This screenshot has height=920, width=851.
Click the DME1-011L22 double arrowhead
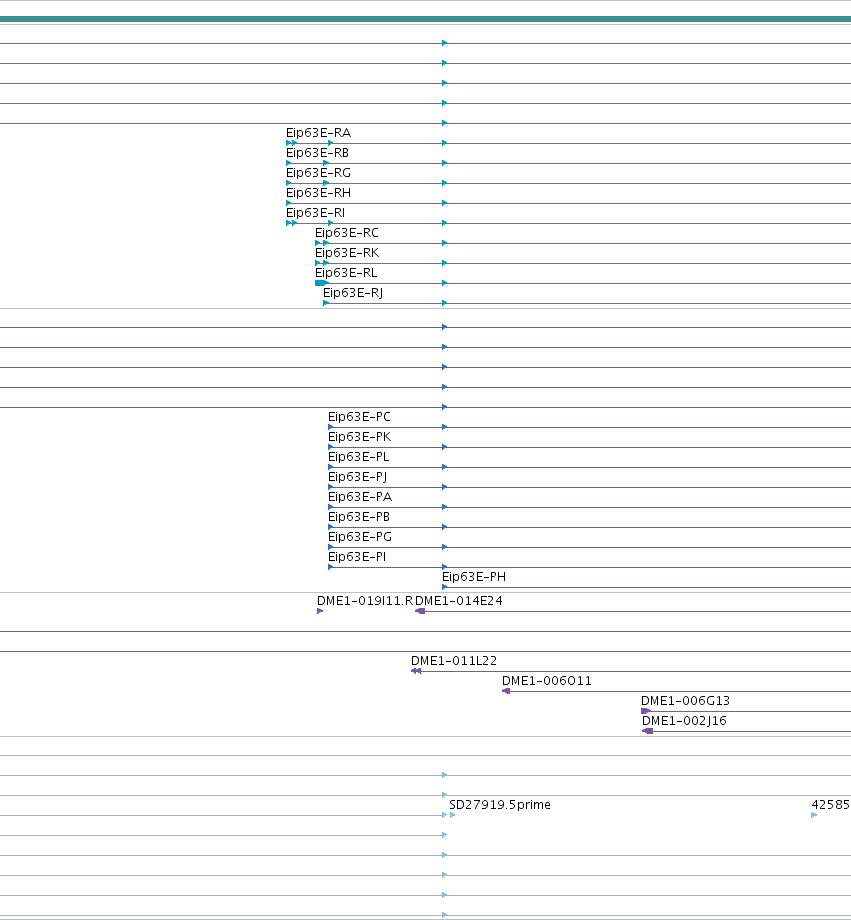(416, 671)
